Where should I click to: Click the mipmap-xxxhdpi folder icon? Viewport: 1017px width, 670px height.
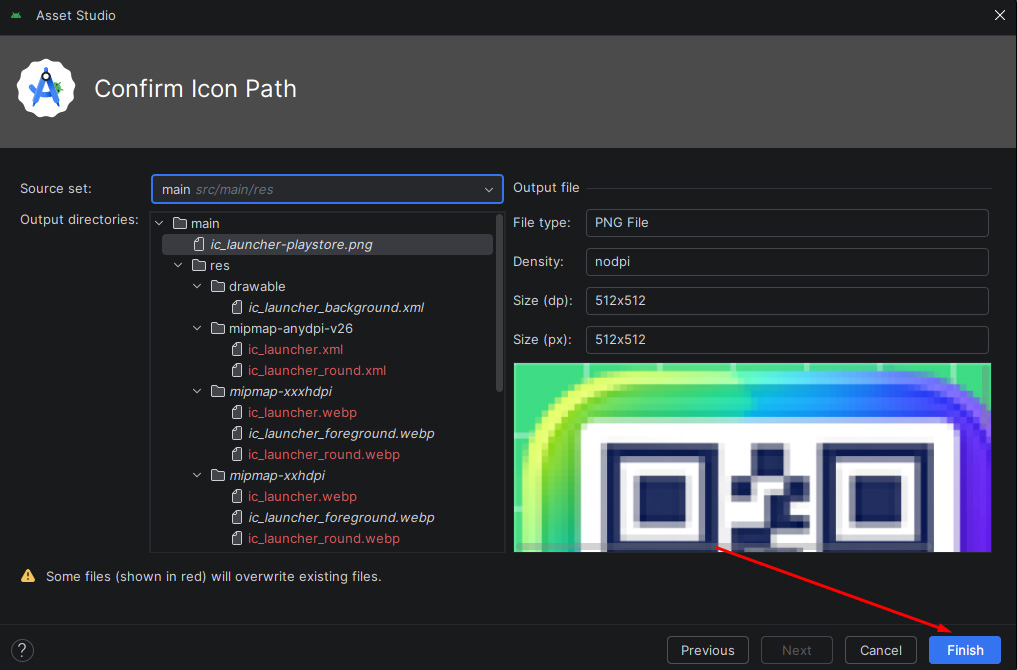218,391
